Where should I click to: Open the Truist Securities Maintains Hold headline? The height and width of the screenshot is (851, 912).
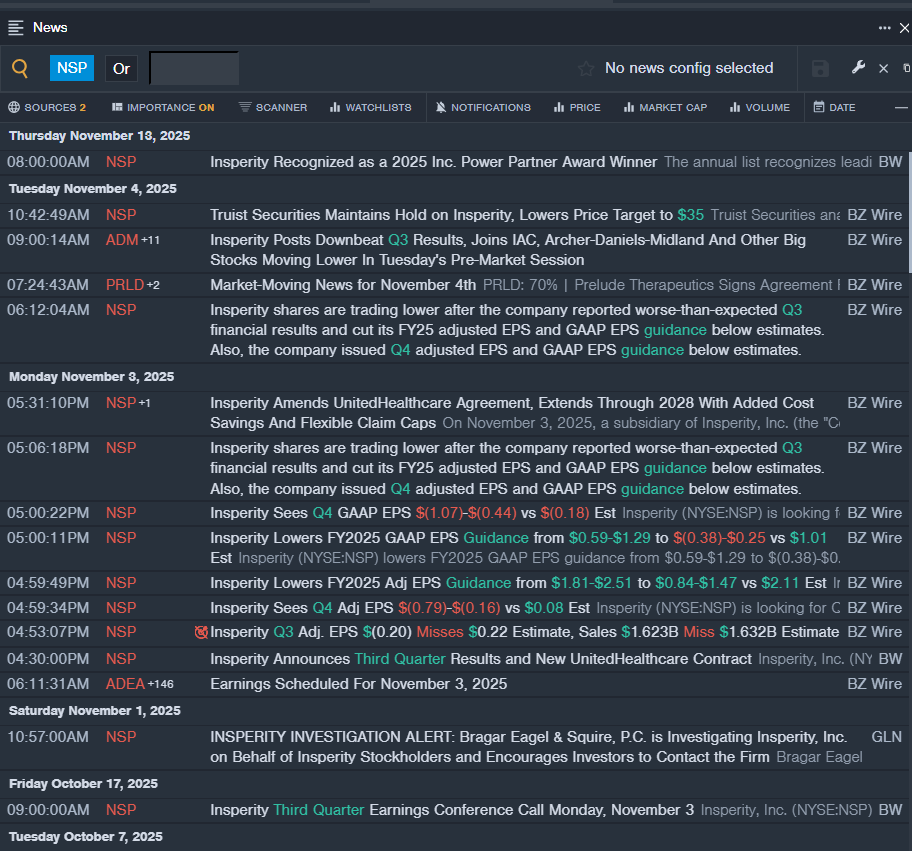(x=441, y=214)
